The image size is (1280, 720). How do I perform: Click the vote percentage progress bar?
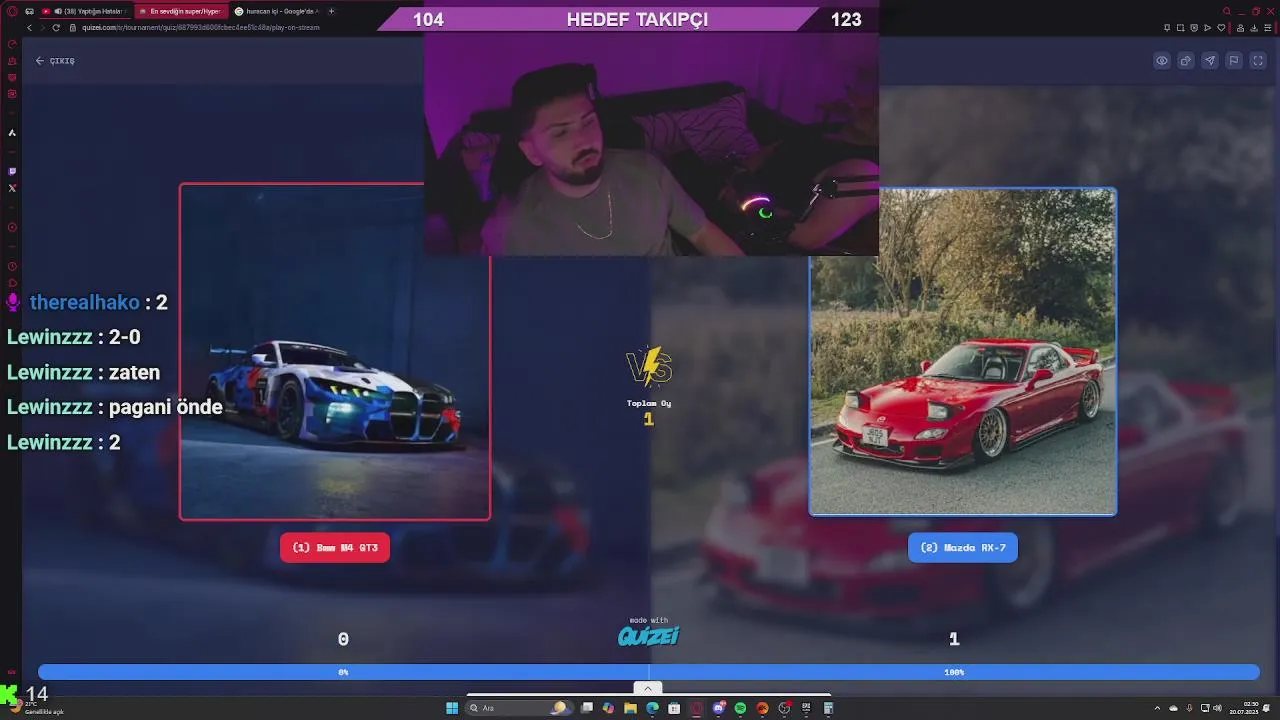[x=648, y=672]
